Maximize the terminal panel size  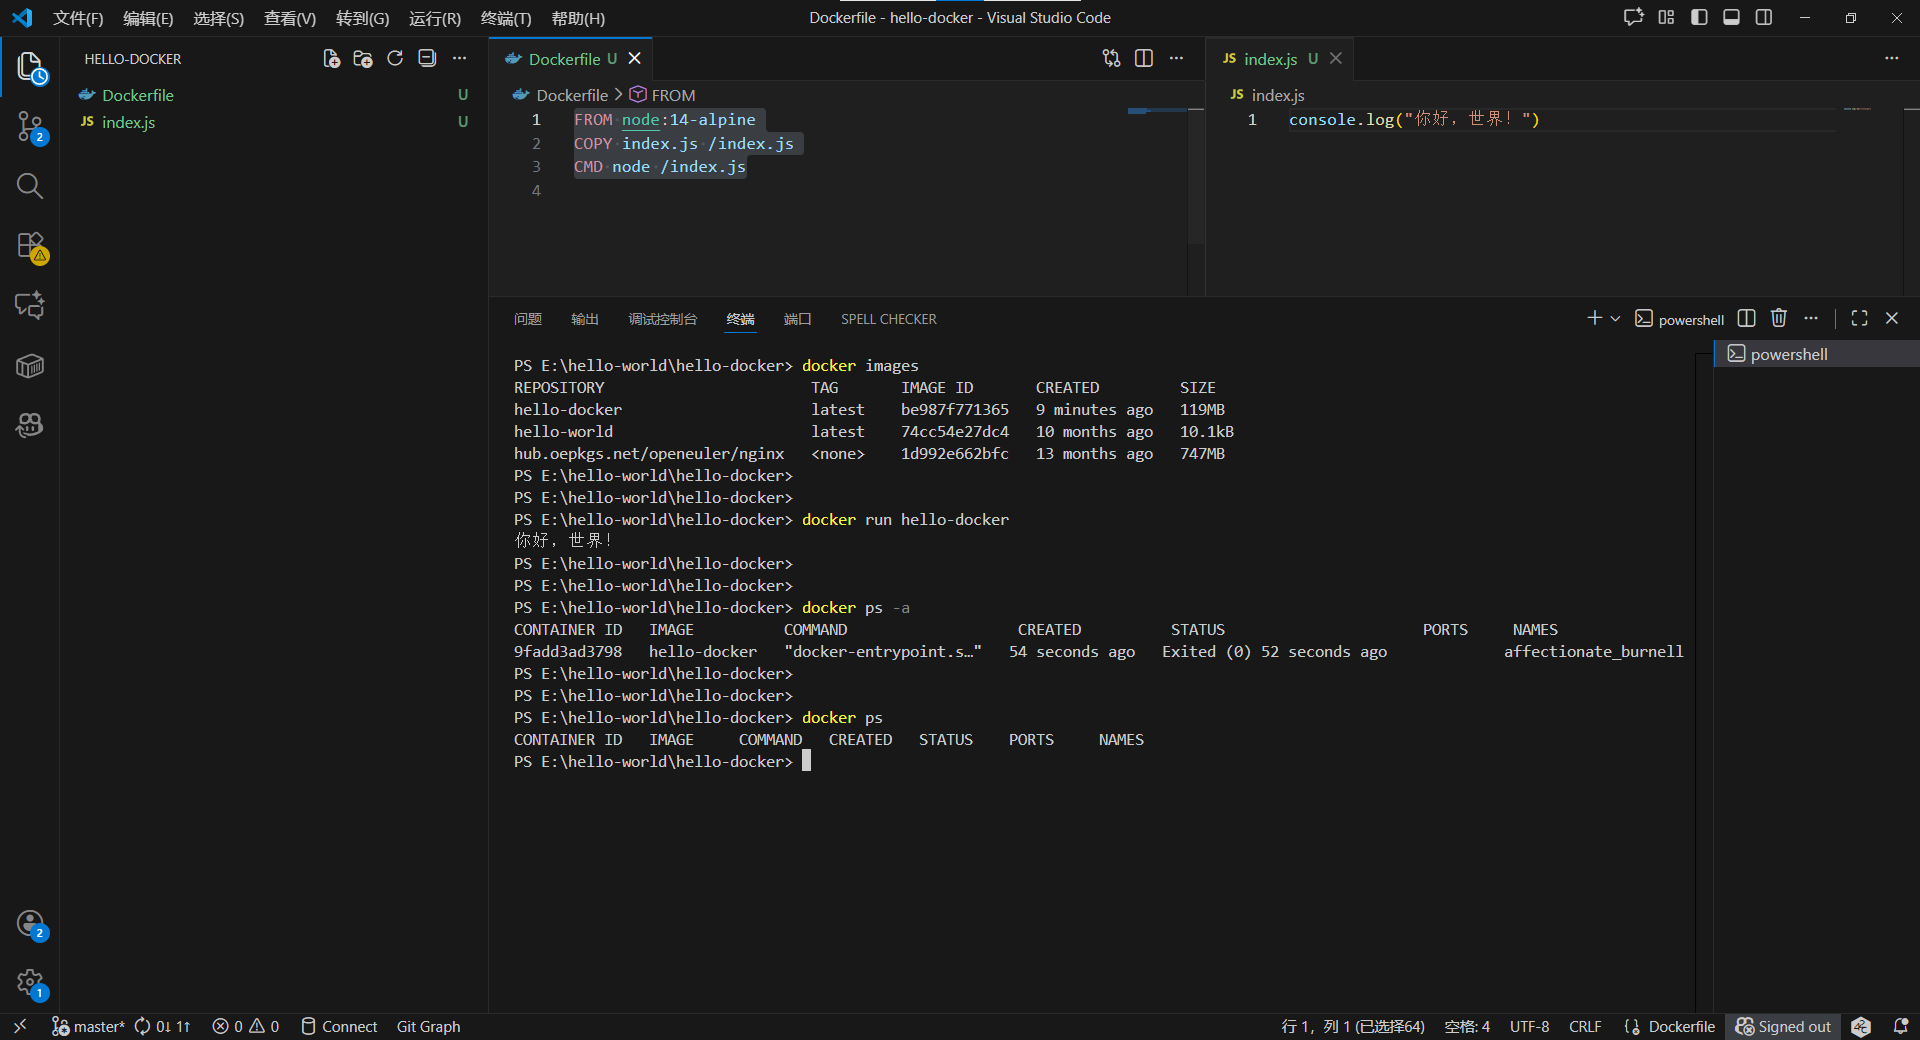click(x=1859, y=318)
